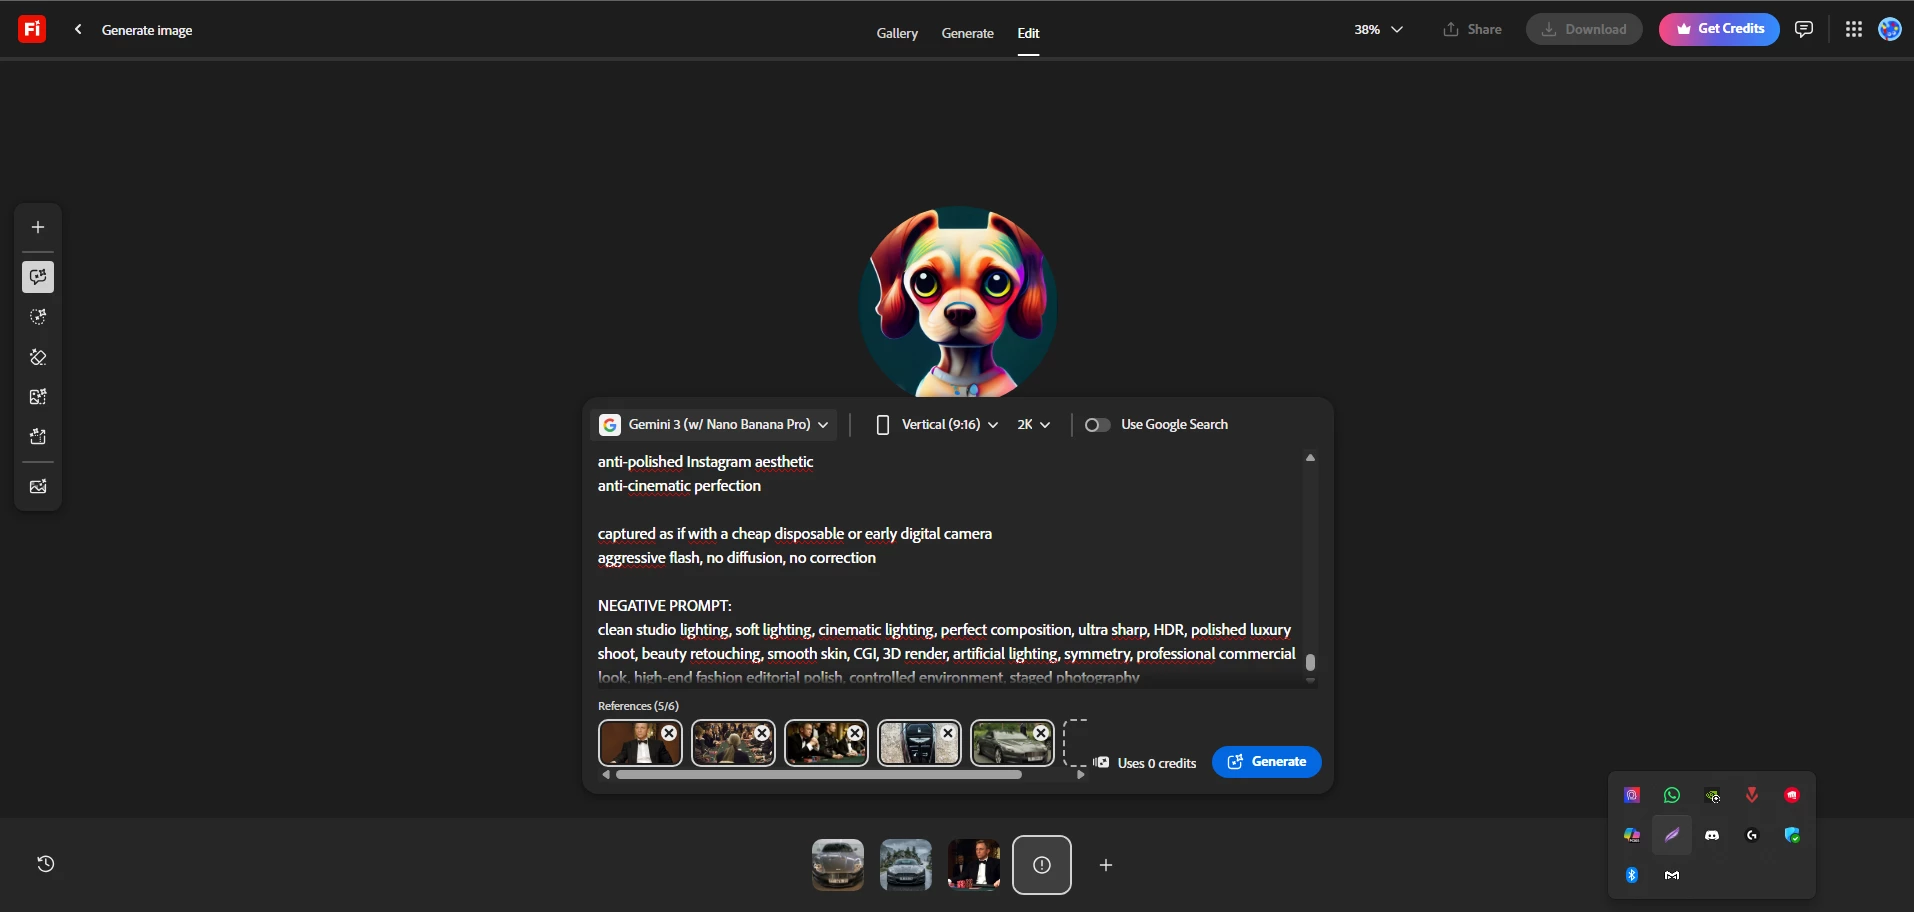Click the prompt text scrollbar thumb
1914x912 pixels.
pos(1310,662)
